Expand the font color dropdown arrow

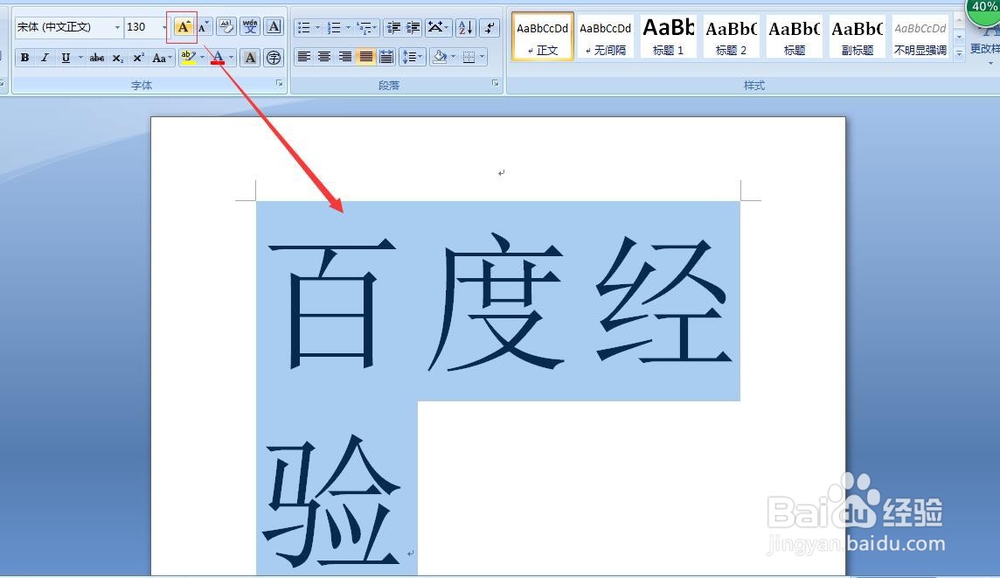click(x=230, y=58)
